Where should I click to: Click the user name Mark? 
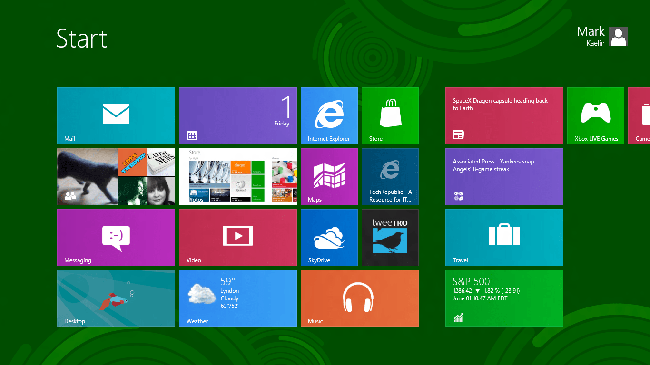pyautogui.click(x=591, y=32)
